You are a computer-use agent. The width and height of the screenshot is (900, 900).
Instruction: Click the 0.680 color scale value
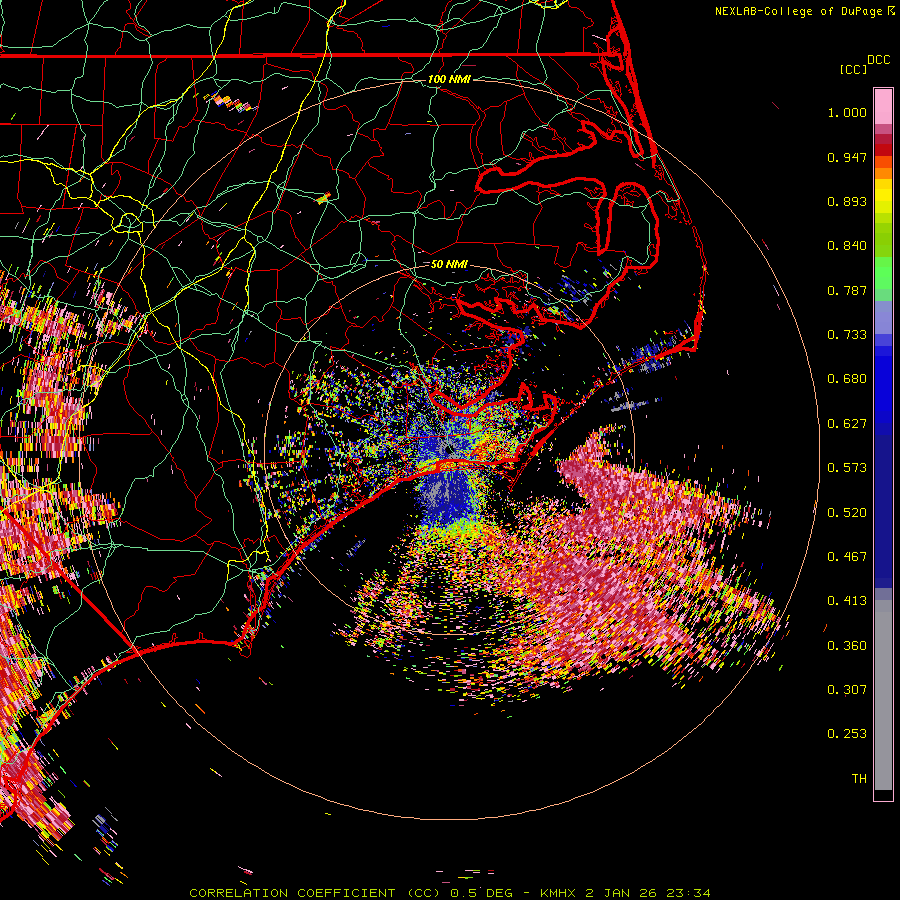[847, 379]
